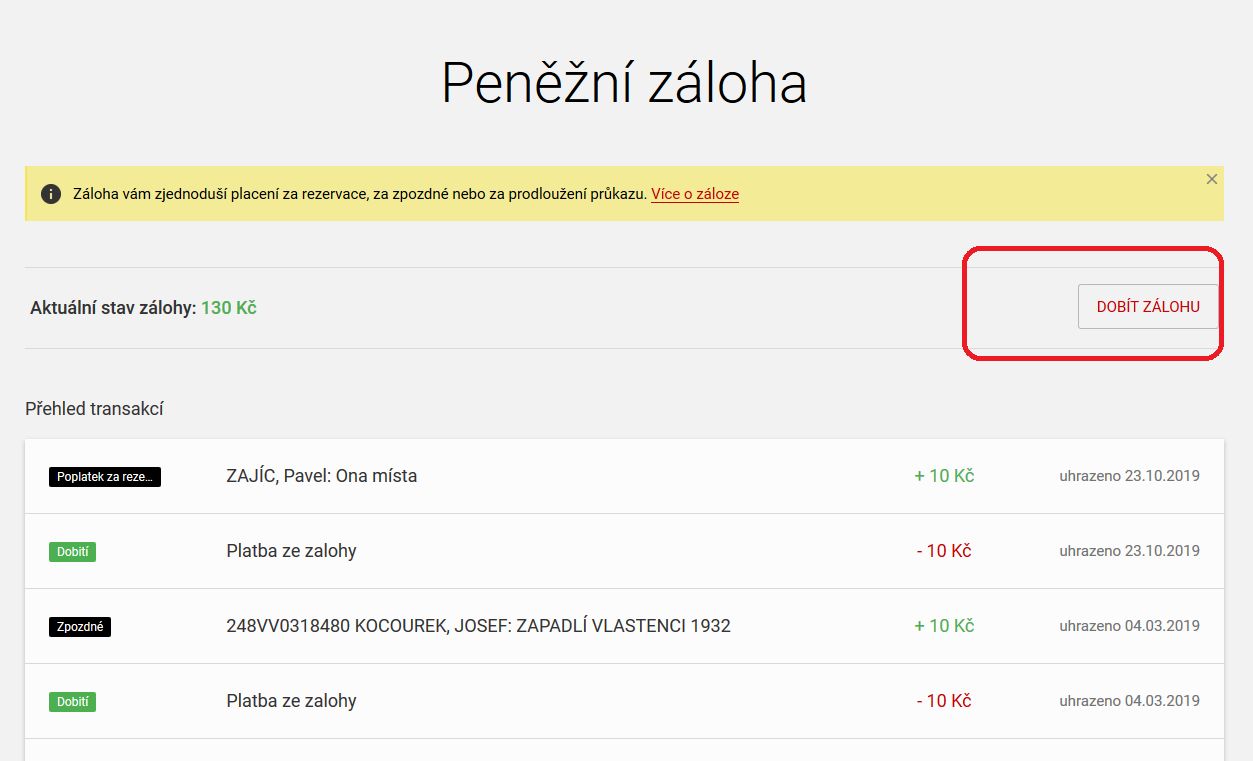Click the "Přehled transakcí" section heading
Viewport: 1253px width, 761px height.
[94, 408]
